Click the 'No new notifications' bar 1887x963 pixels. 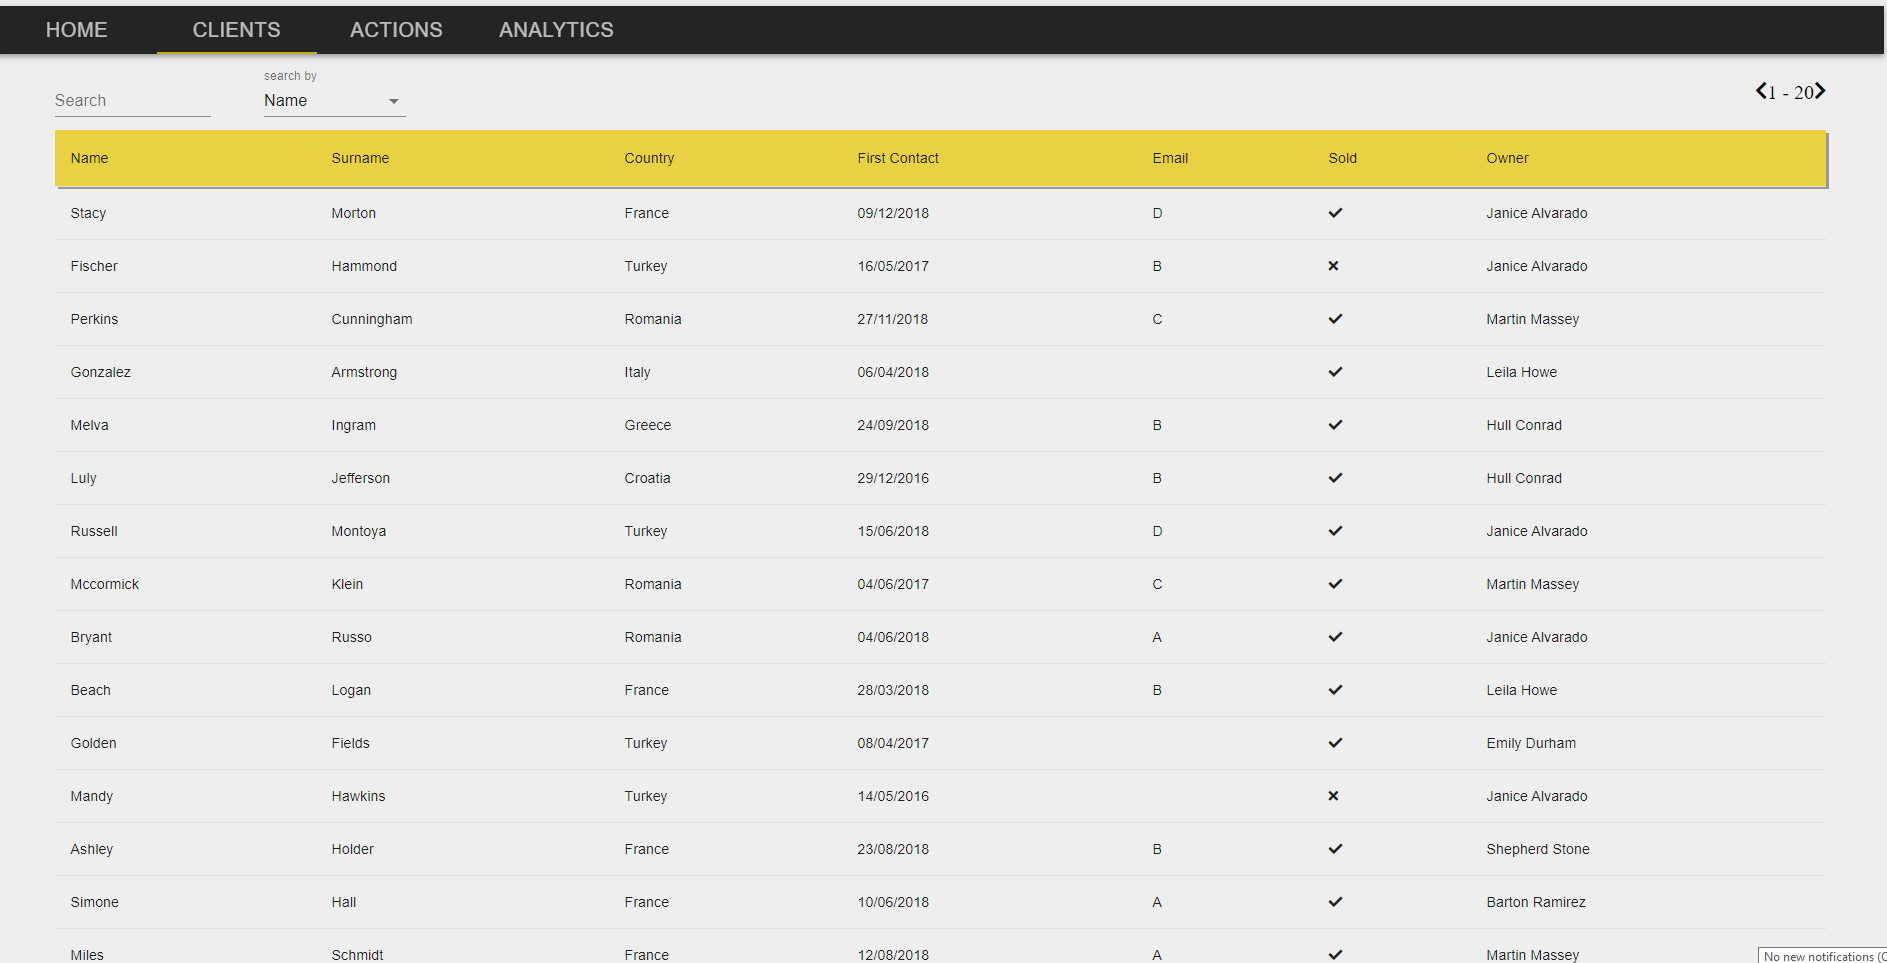click(x=1822, y=956)
